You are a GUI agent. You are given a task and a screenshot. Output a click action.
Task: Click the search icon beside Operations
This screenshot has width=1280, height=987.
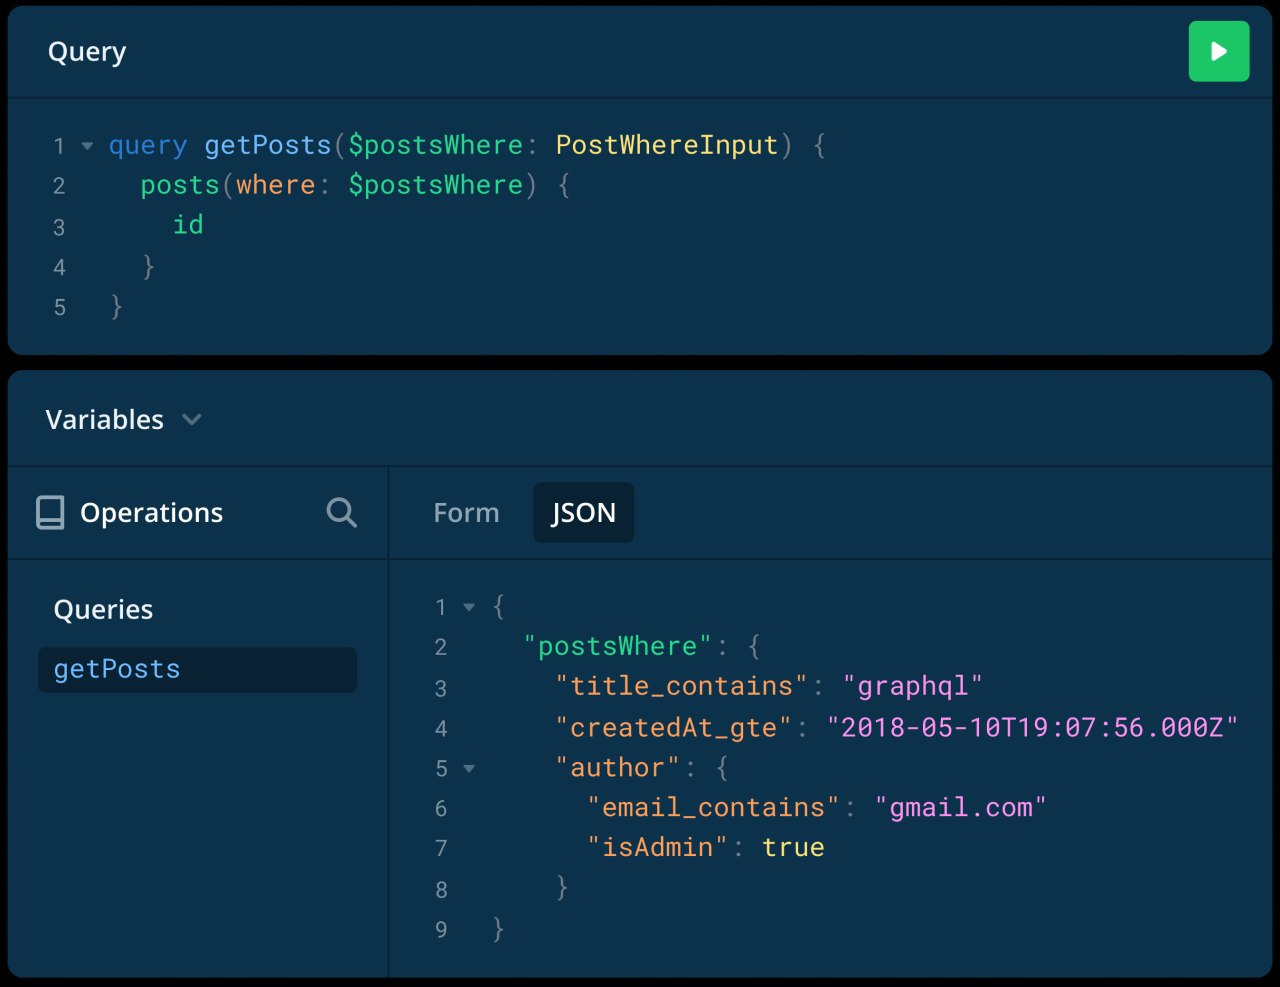pyautogui.click(x=341, y=512)
